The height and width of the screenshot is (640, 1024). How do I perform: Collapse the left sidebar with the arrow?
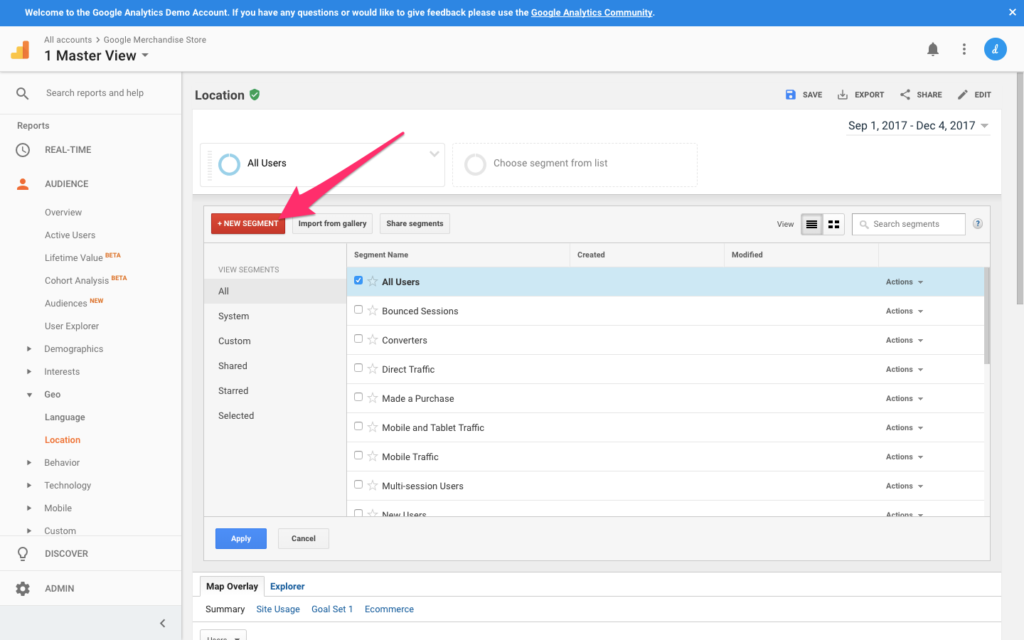(163, 623)
